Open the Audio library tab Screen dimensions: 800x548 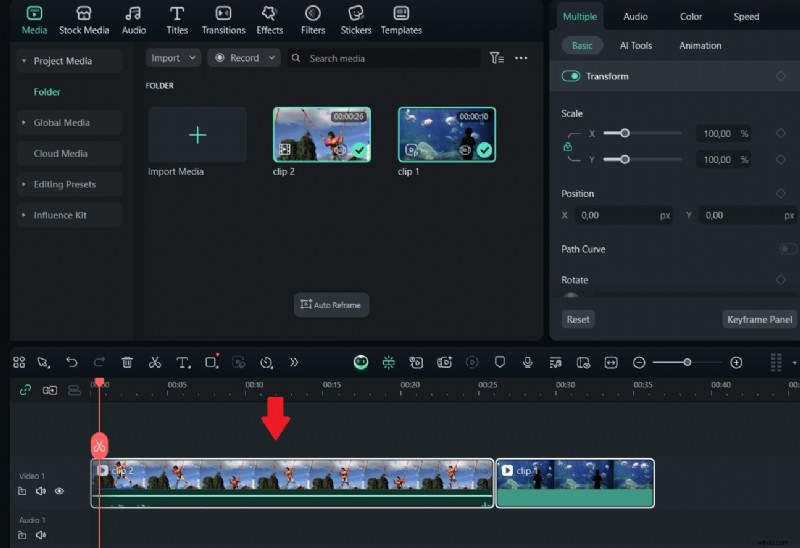click(134, 20)
